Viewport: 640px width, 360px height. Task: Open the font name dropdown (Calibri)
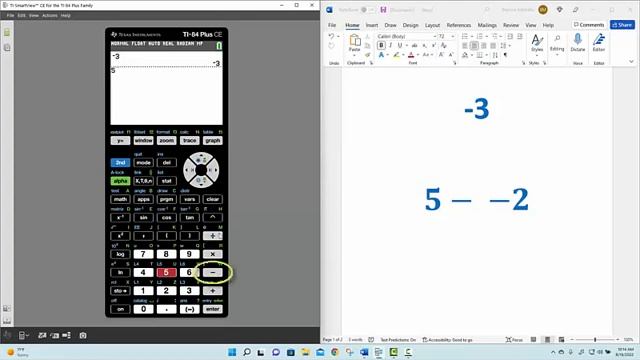coord(434,36)
